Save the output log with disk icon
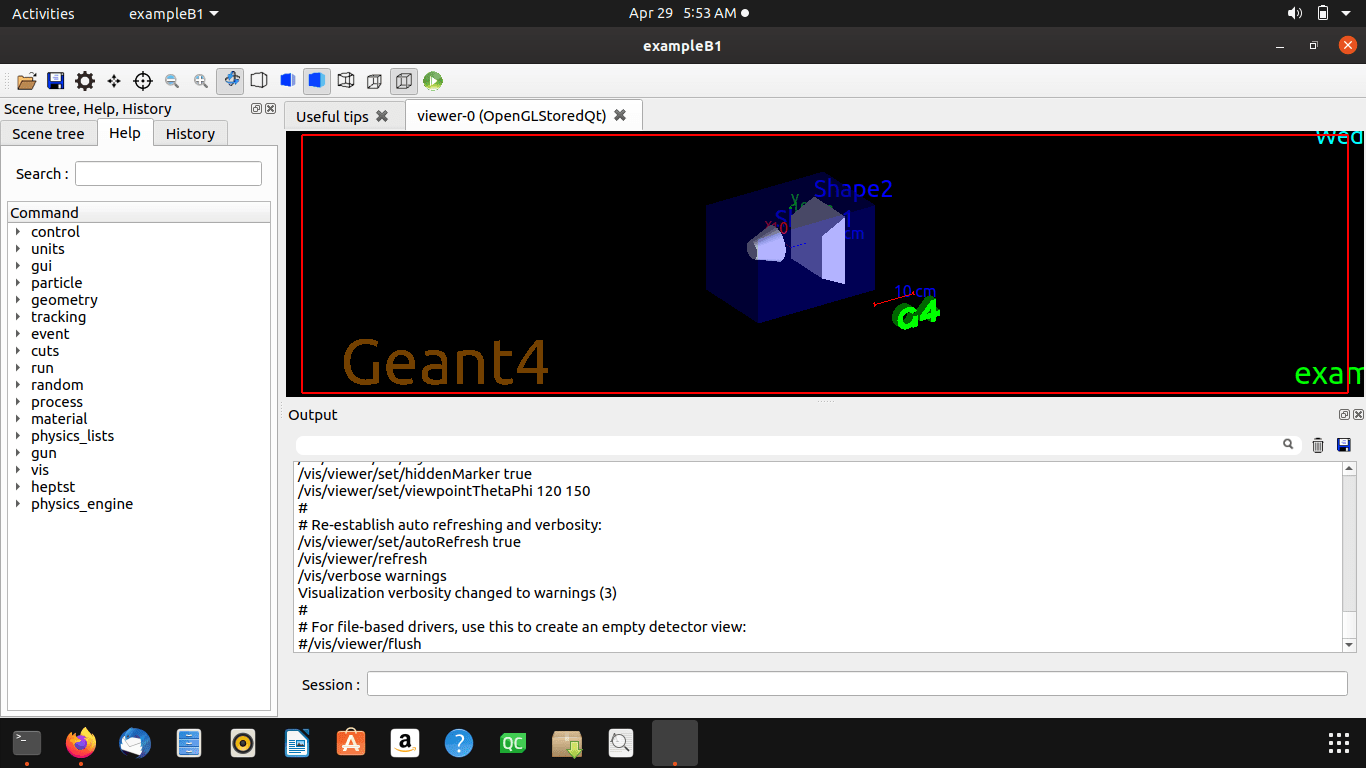Viewport: 1366px width, 768px height. click(x=1343, y=445)
